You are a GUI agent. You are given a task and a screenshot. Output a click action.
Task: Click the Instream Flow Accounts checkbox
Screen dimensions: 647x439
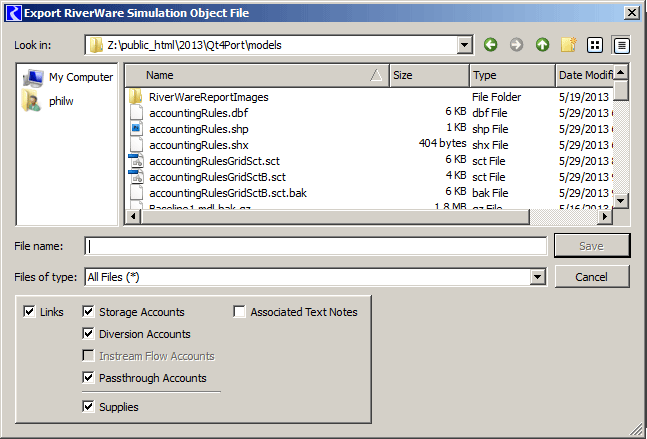point(88,356)
